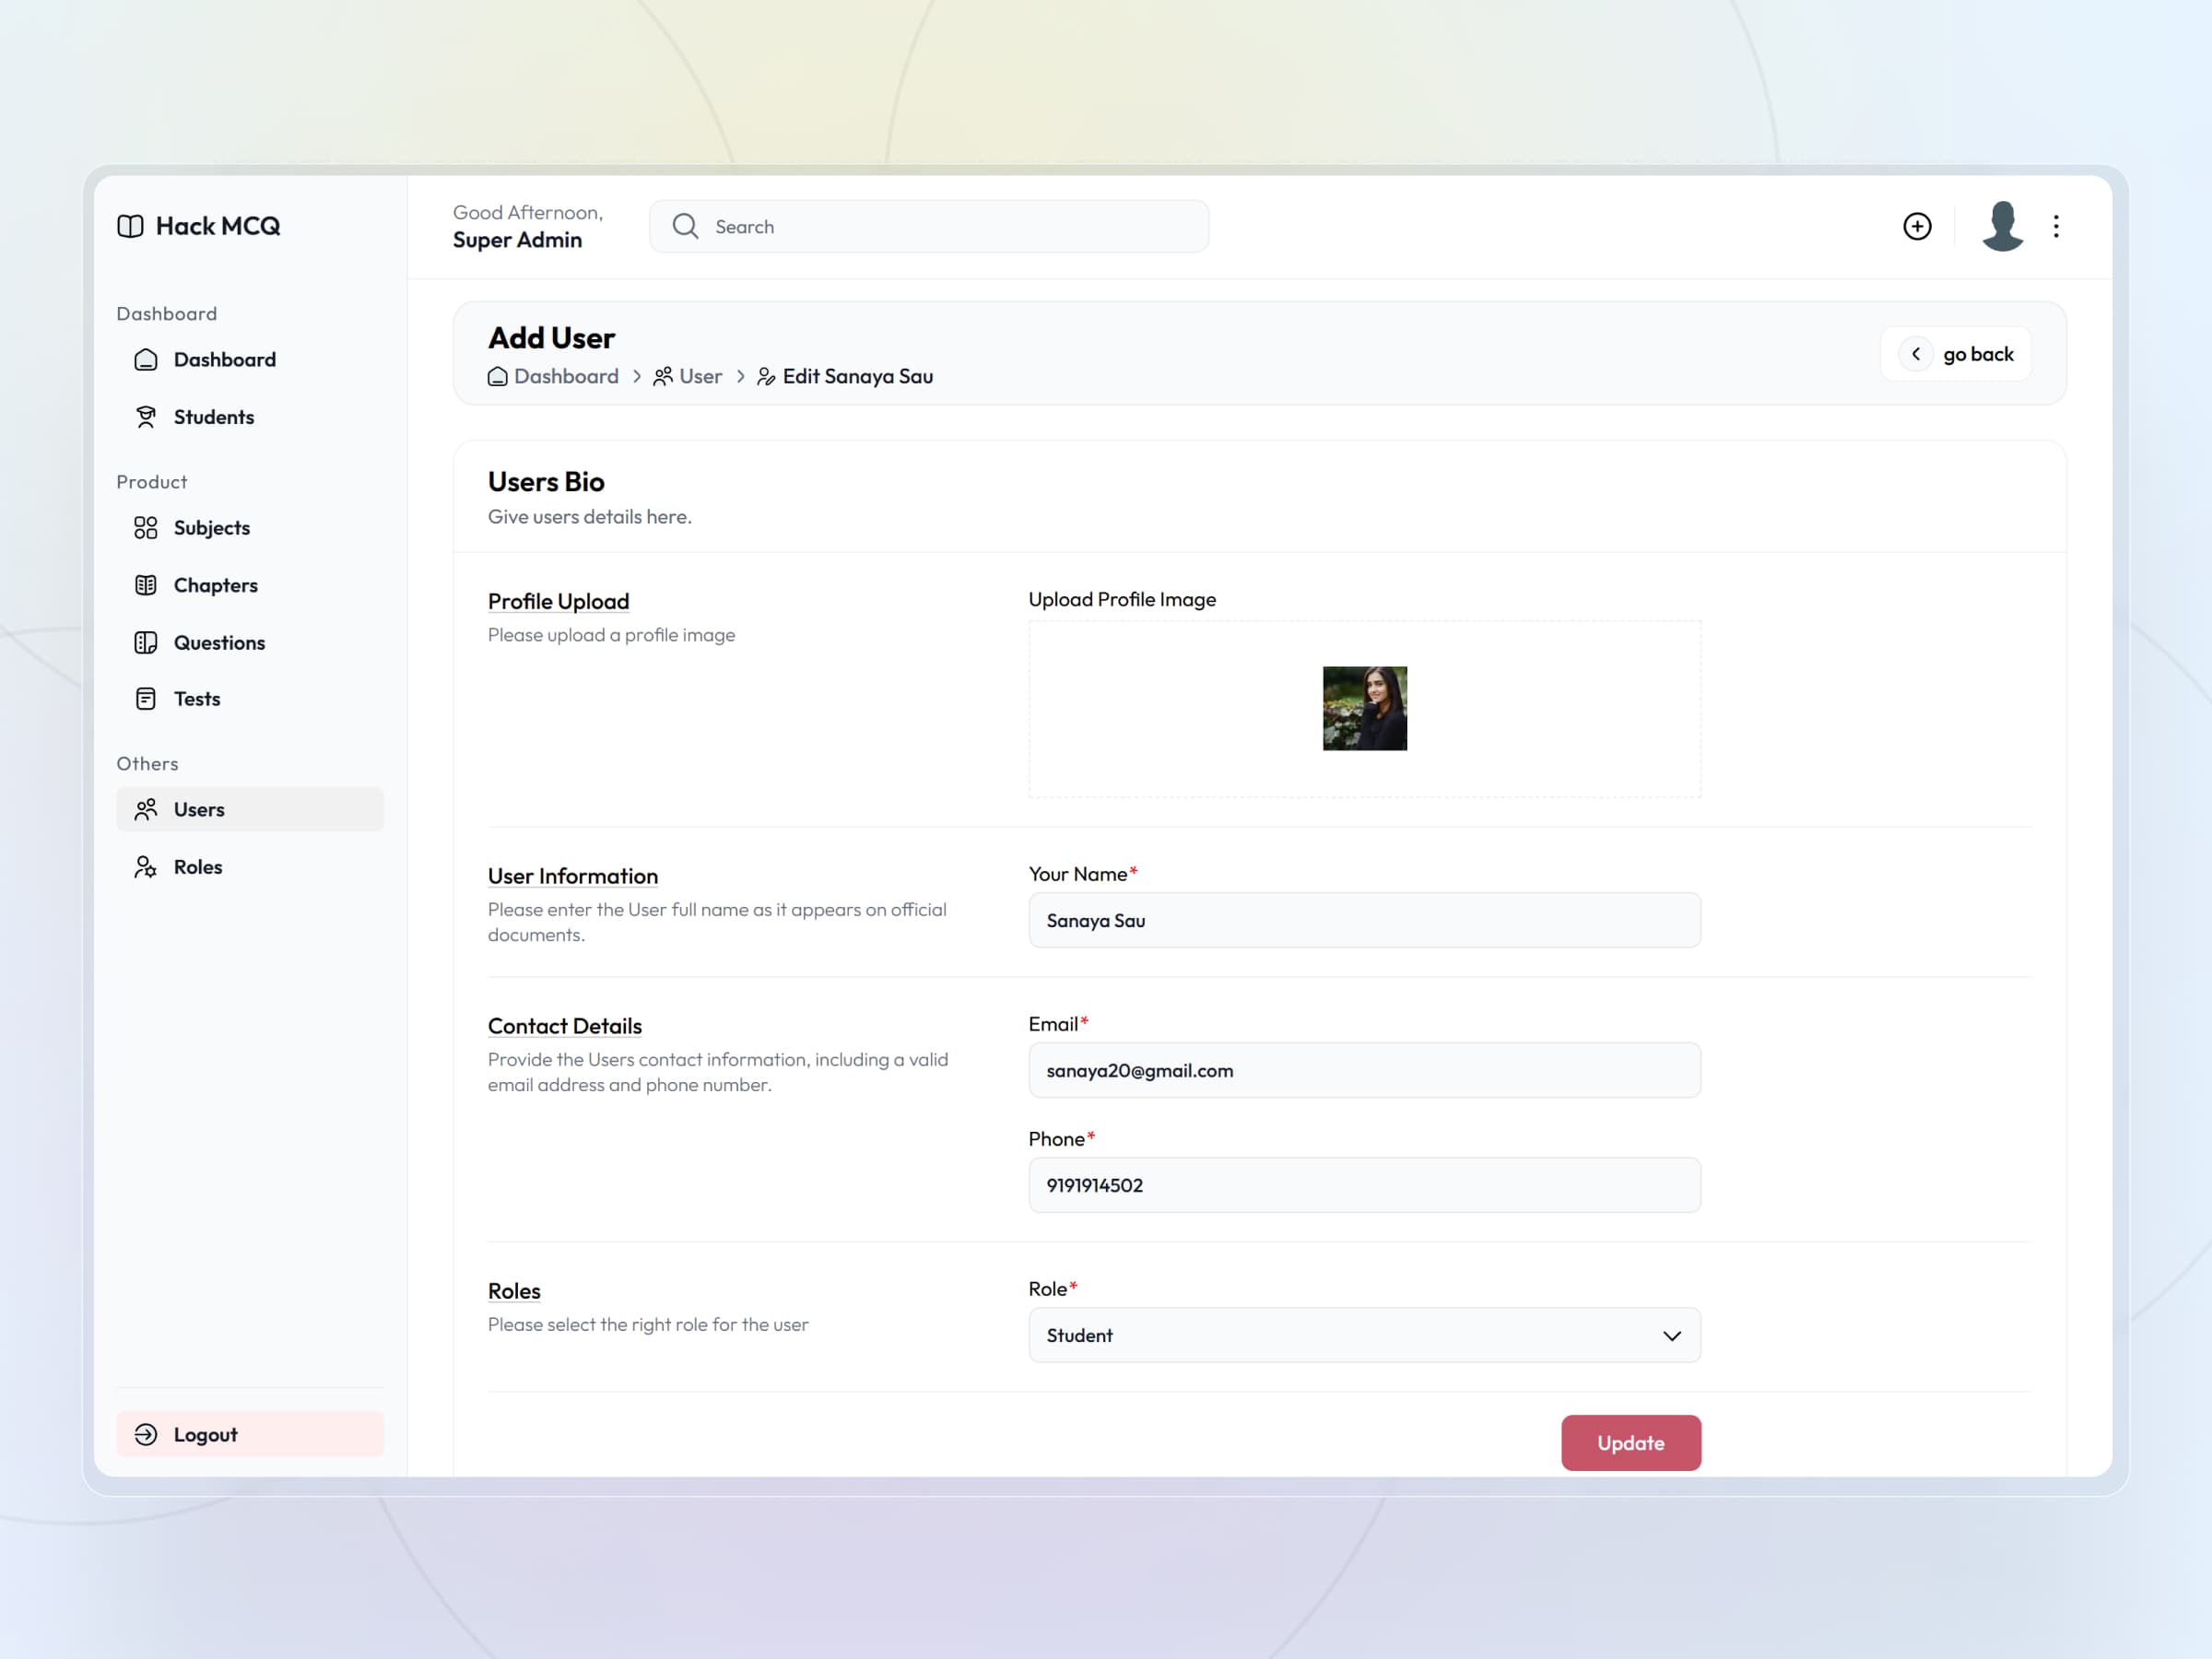
Task: Click the Role dropdown chevron arrow
Action: (x=1671, y=1336)
